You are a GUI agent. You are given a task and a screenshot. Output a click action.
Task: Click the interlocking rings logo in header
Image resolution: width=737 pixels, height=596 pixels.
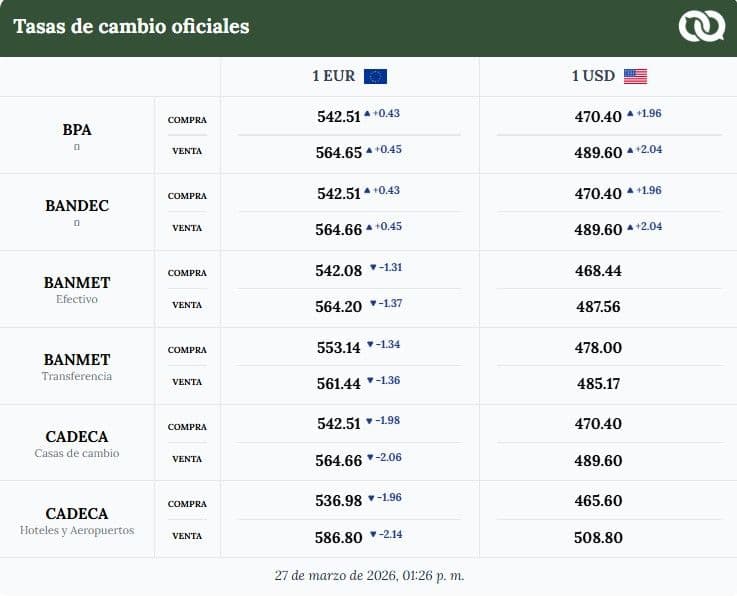[x=700, y=27]
